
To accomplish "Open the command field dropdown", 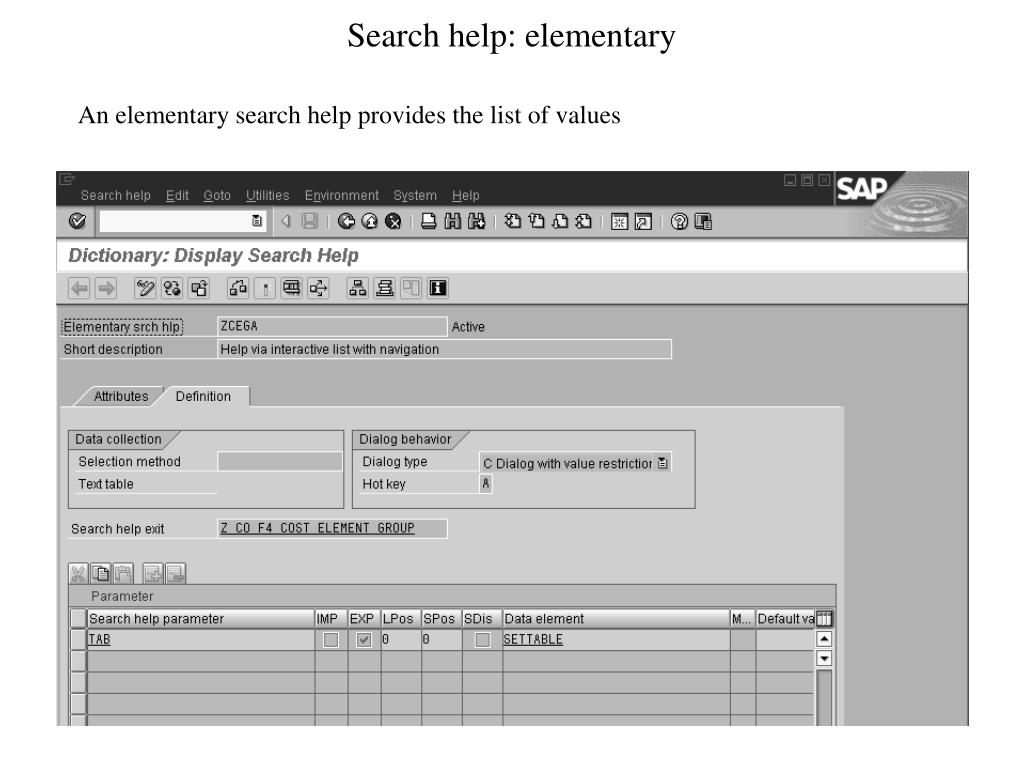I will [x=257, y=221].
